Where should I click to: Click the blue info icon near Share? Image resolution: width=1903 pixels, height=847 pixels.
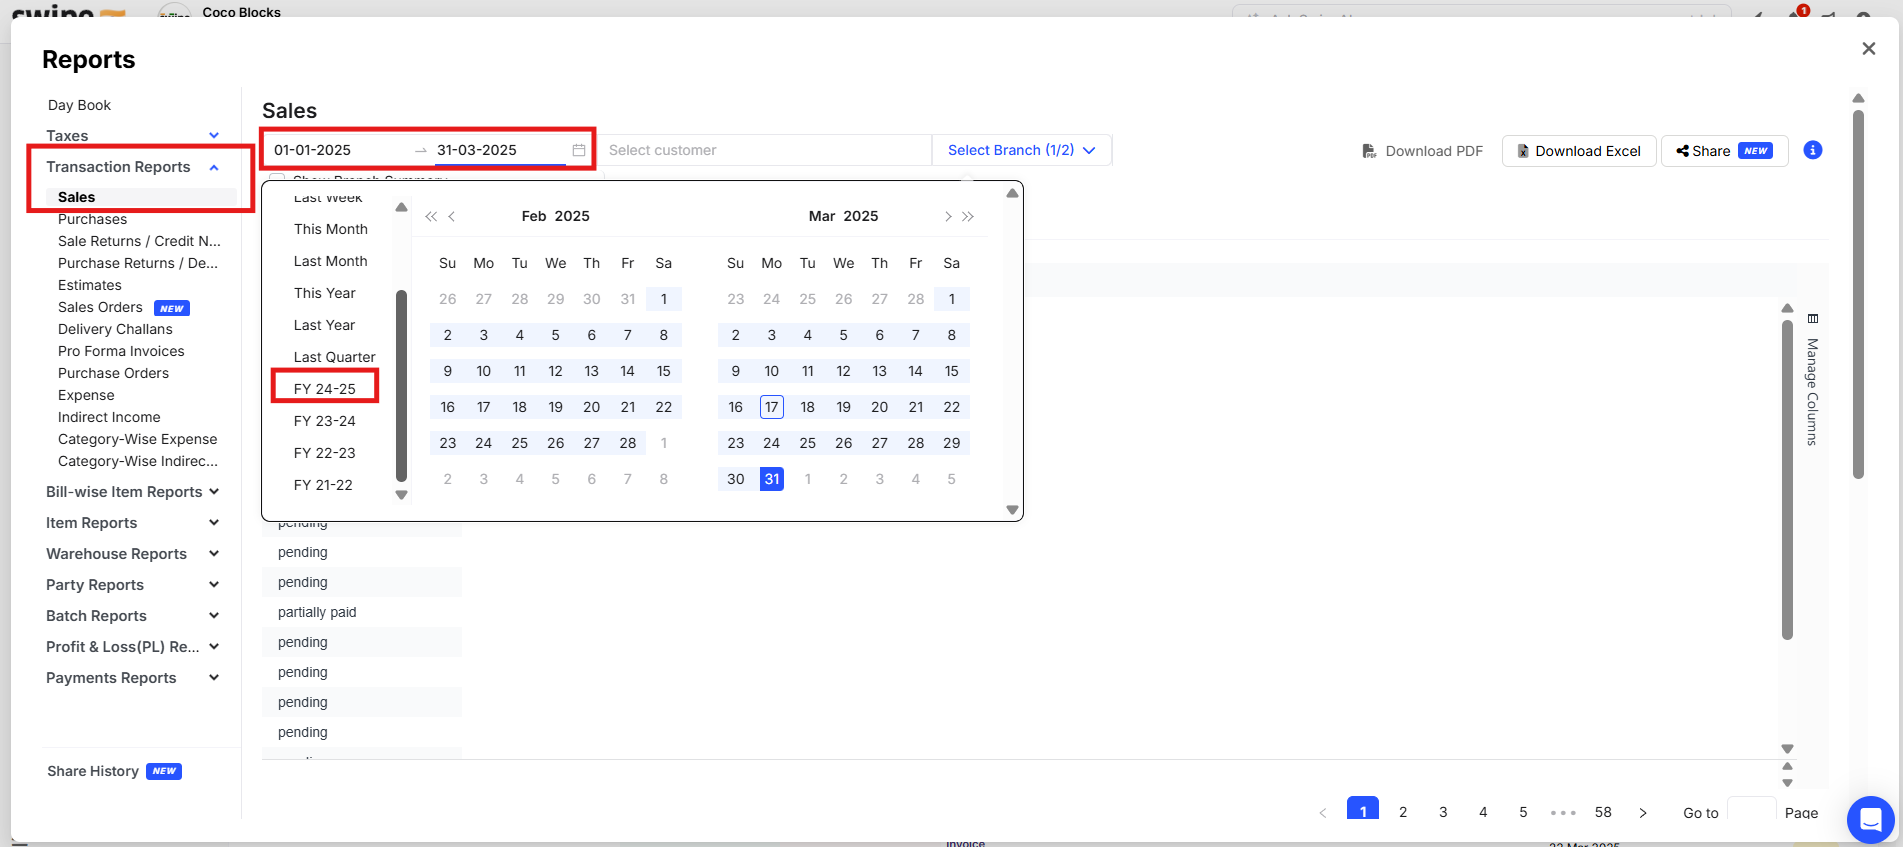click(1813, 150)
